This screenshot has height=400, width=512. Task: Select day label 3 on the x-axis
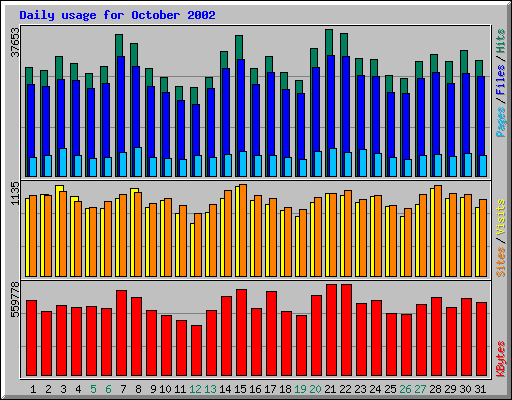point(63,389)
